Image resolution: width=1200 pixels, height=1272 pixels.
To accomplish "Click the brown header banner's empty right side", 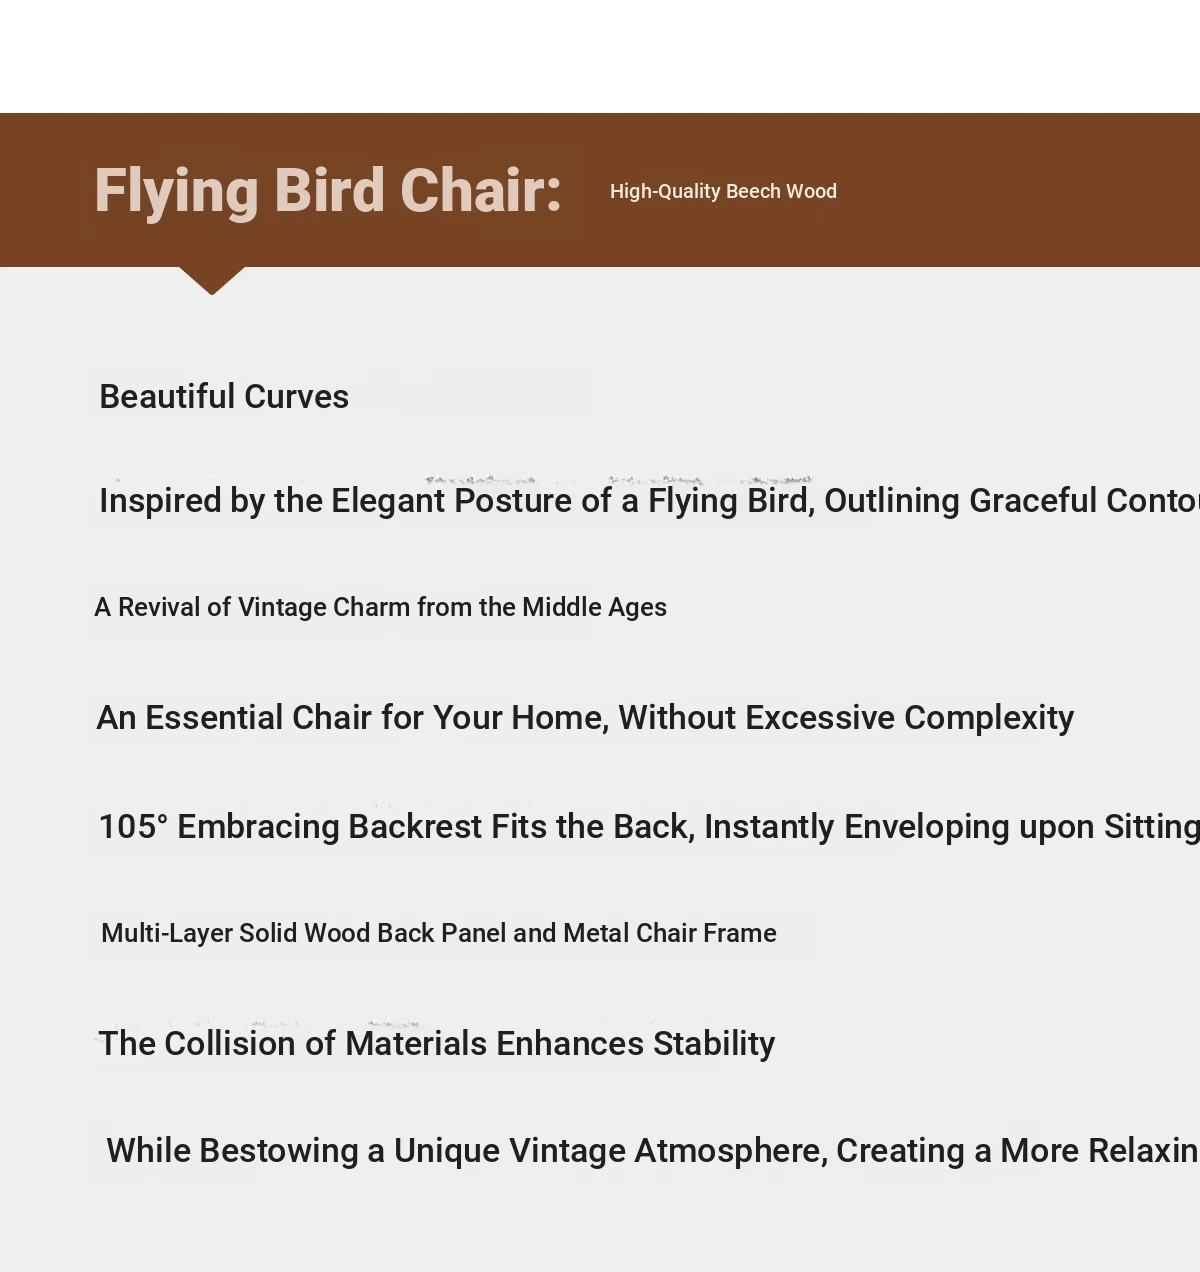I will tap(1020, 190).
